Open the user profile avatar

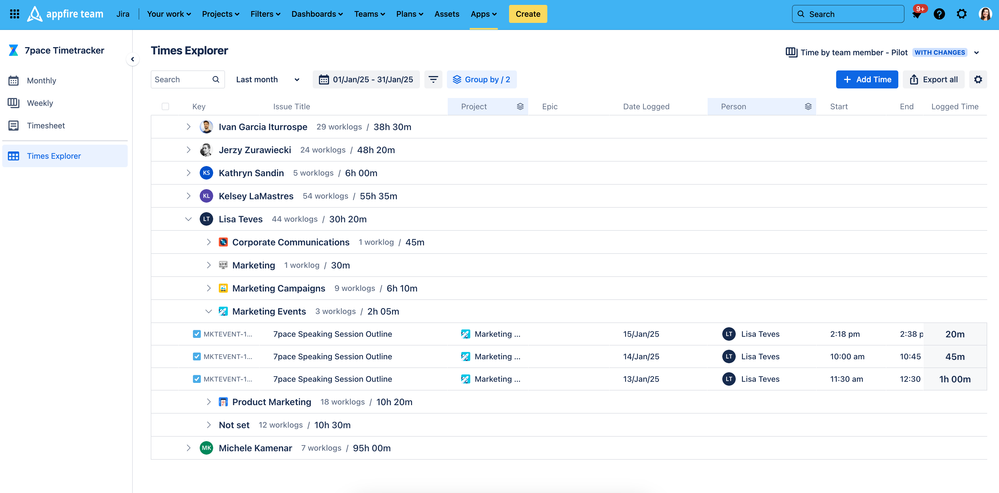[985, 14]
